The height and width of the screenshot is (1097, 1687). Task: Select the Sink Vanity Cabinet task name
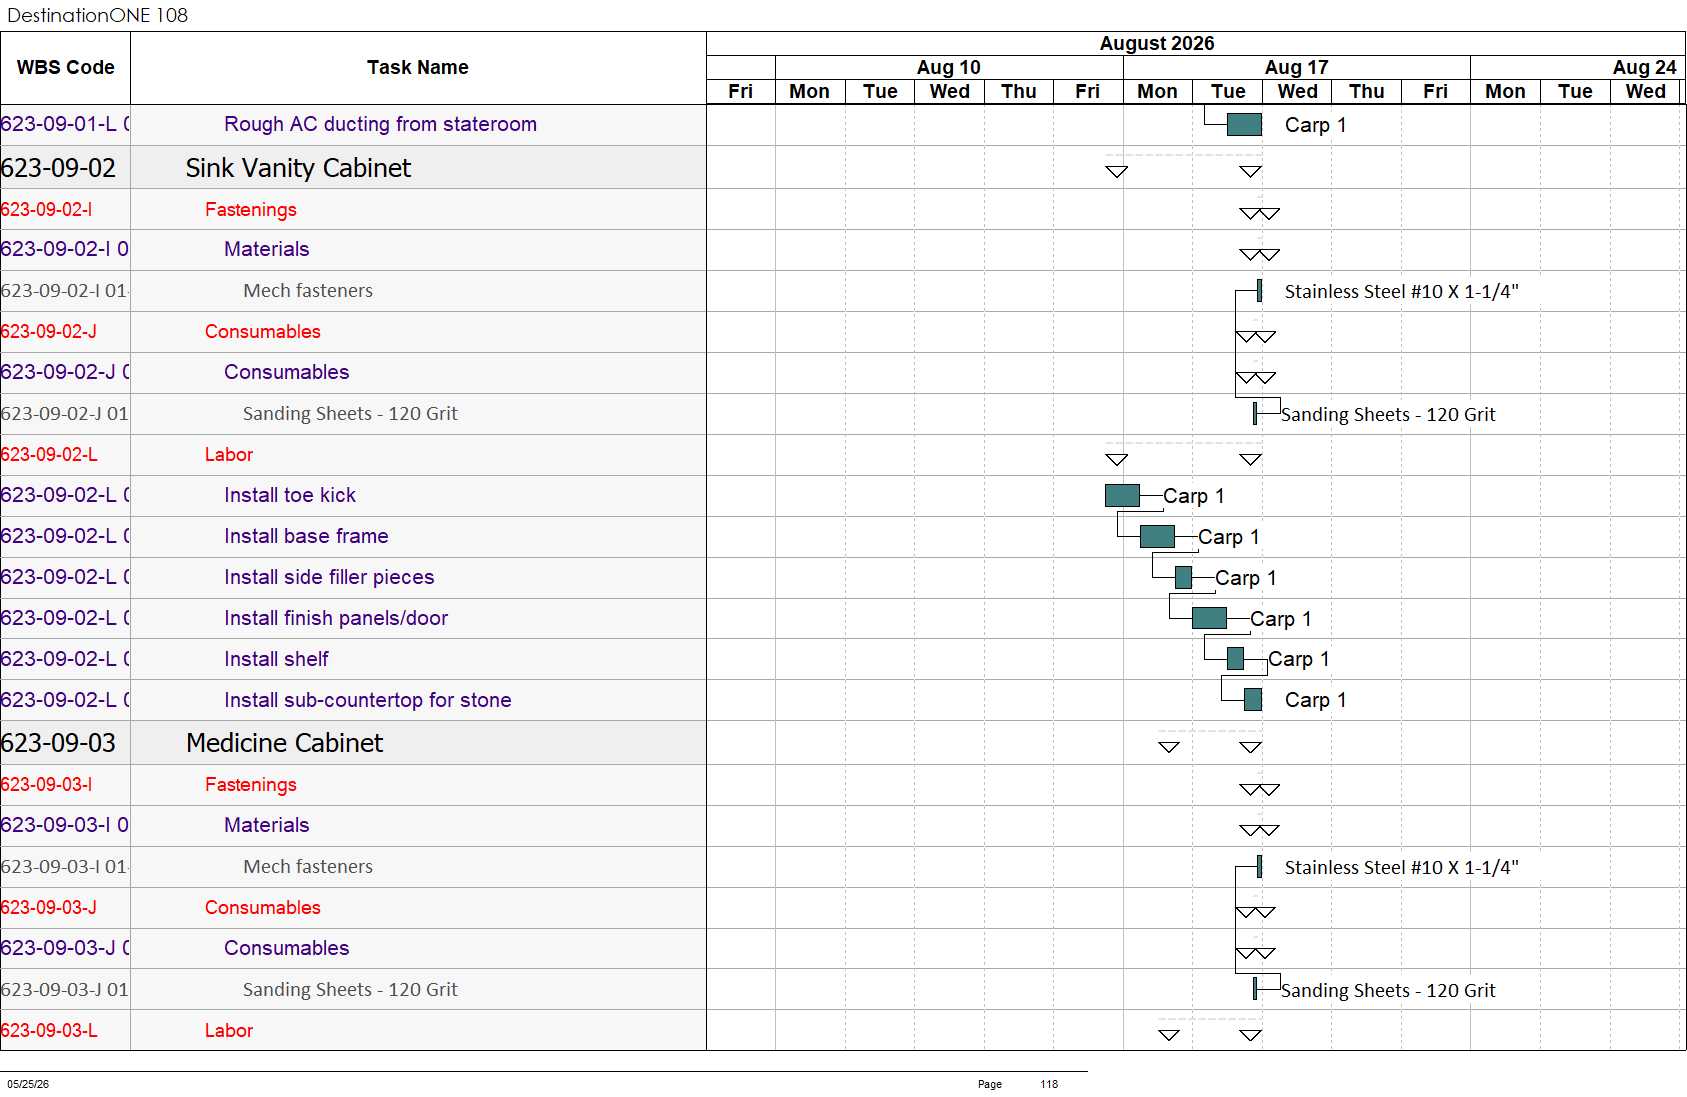click(x=298, y=168)
